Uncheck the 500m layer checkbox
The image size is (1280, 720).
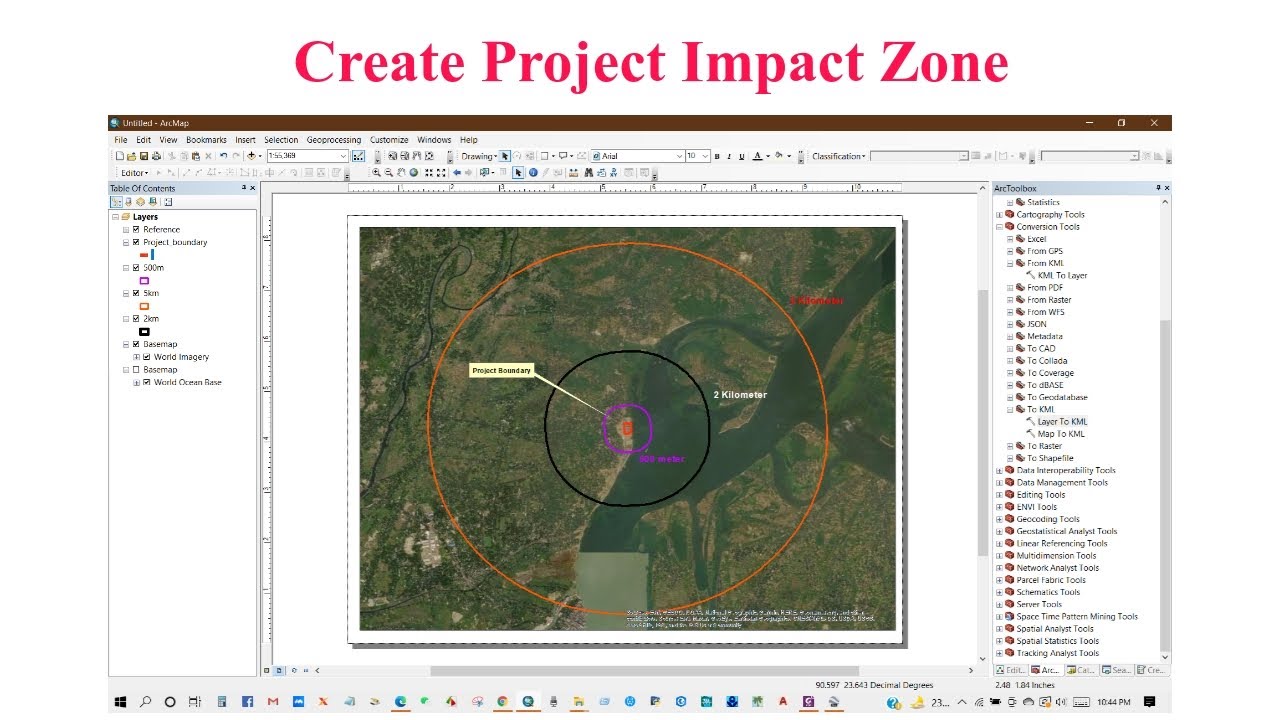[136, 268]
